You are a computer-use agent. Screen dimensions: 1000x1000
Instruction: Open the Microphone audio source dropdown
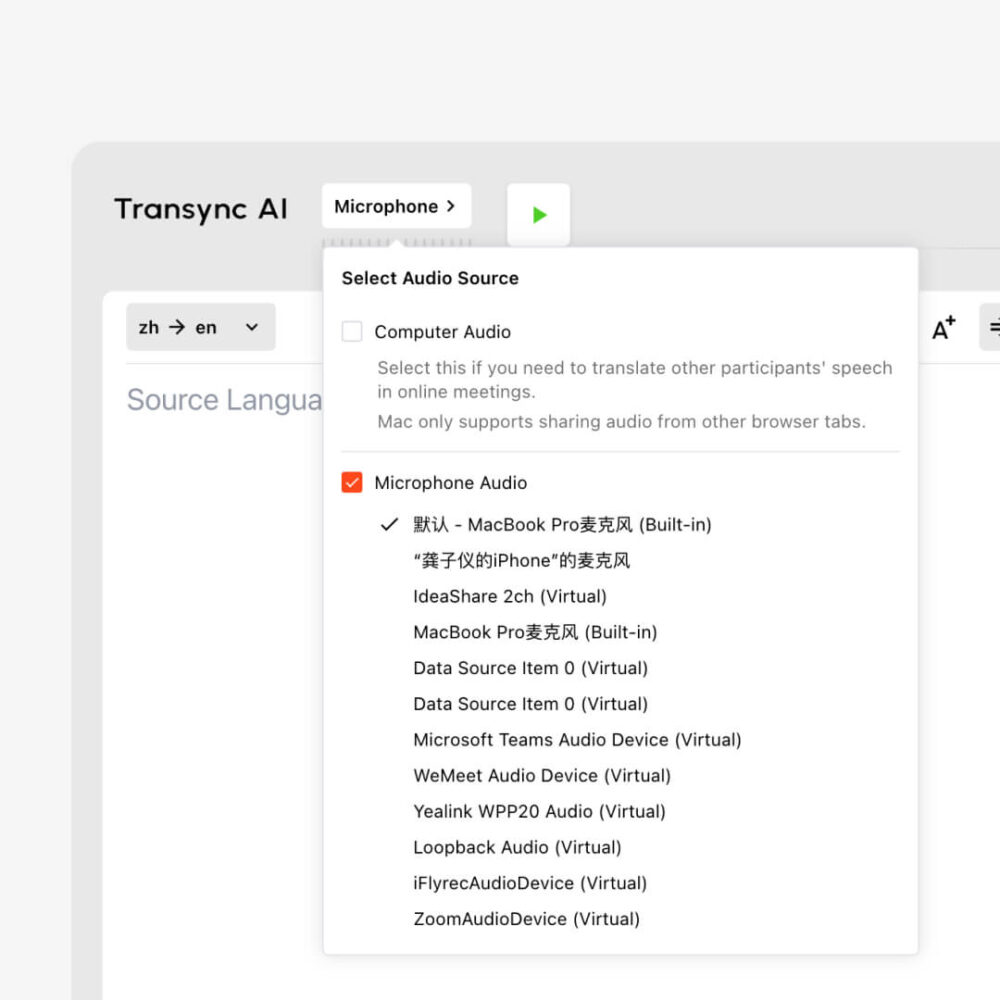tap(396, 205)
